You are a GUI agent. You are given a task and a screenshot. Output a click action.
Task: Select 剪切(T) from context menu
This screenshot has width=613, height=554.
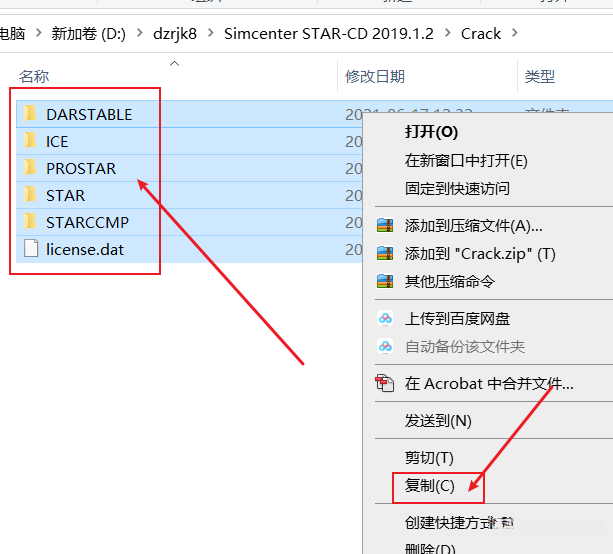tap(429, 457)
